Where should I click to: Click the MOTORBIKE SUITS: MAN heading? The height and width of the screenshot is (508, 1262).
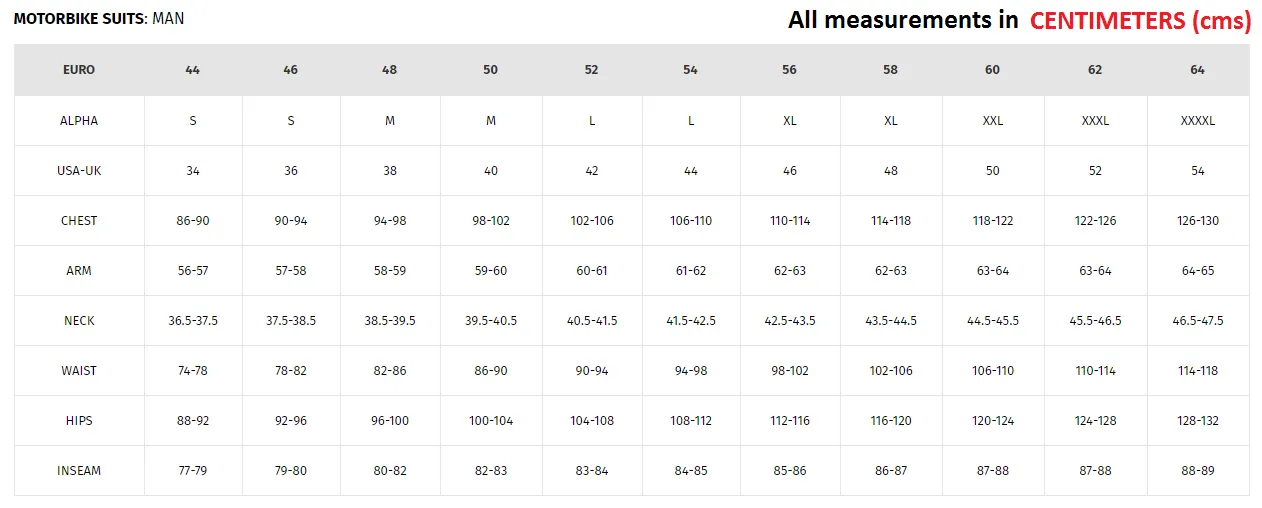99,18
